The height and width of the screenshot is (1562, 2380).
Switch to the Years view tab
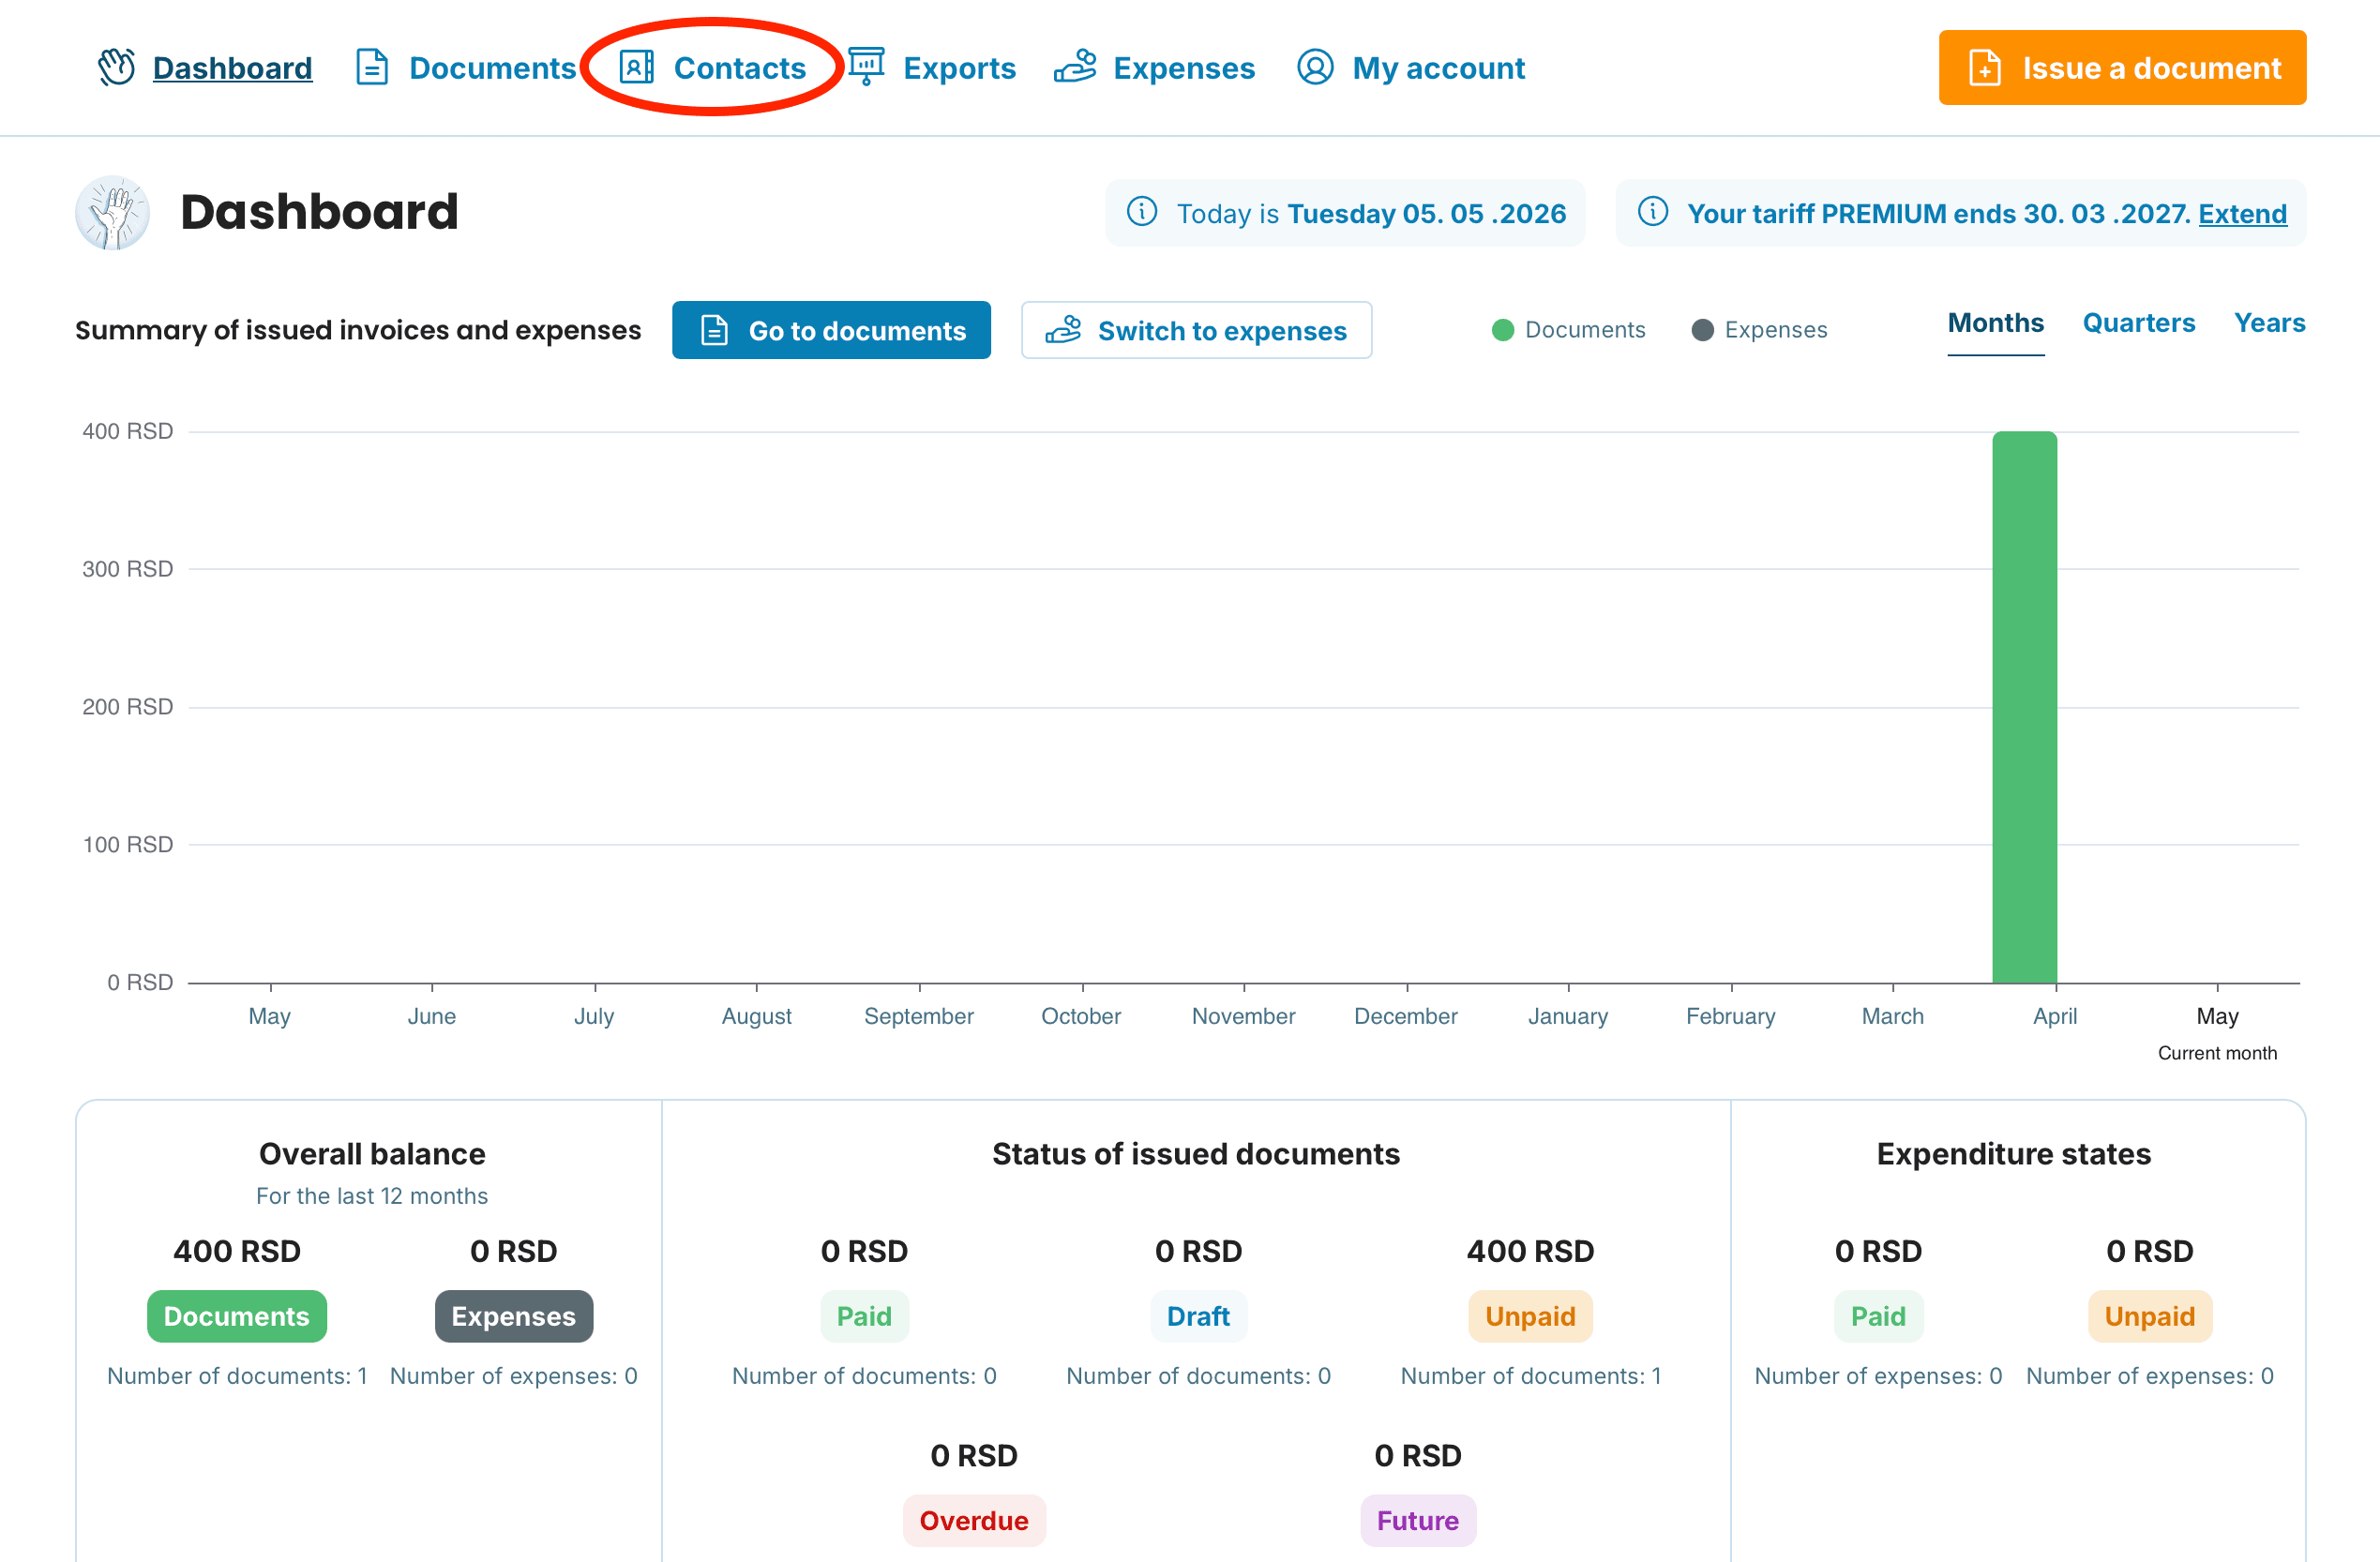coord(2269,323)
